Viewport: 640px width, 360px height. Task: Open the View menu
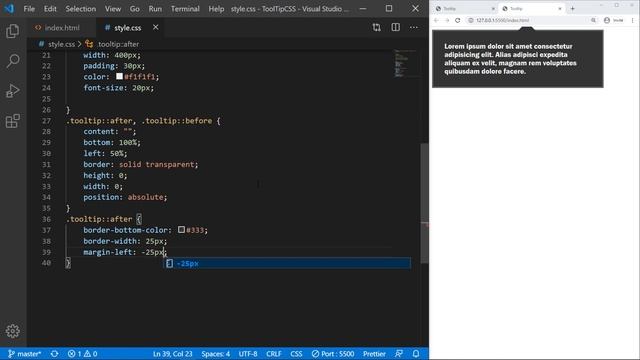click(113, 9)
